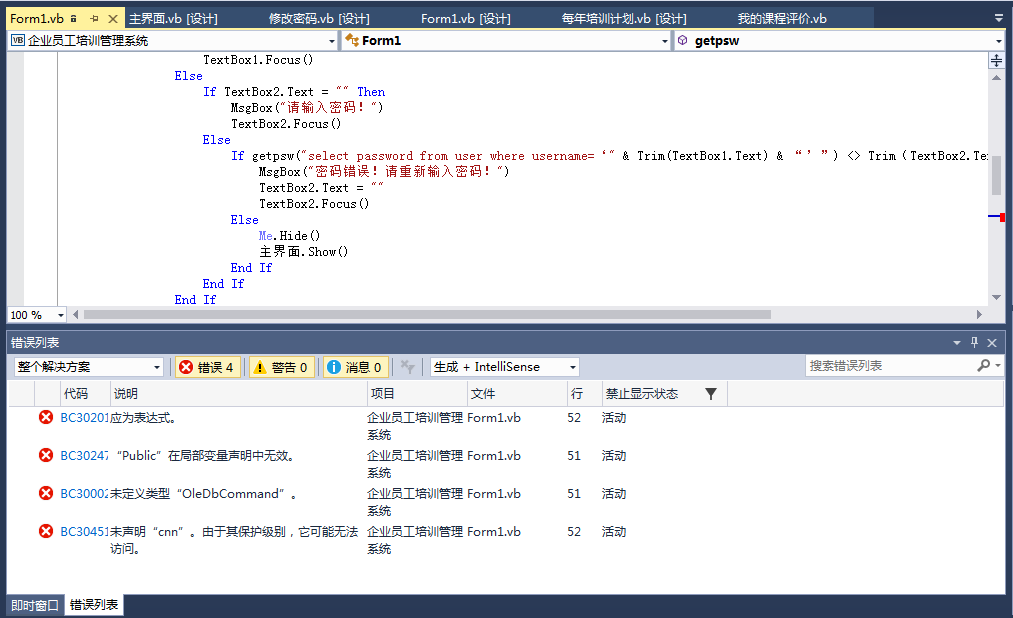Screen dimensions: 1013x618
Task: Switch to 主界面.vb [设计] tab
Action: (173, 19)
